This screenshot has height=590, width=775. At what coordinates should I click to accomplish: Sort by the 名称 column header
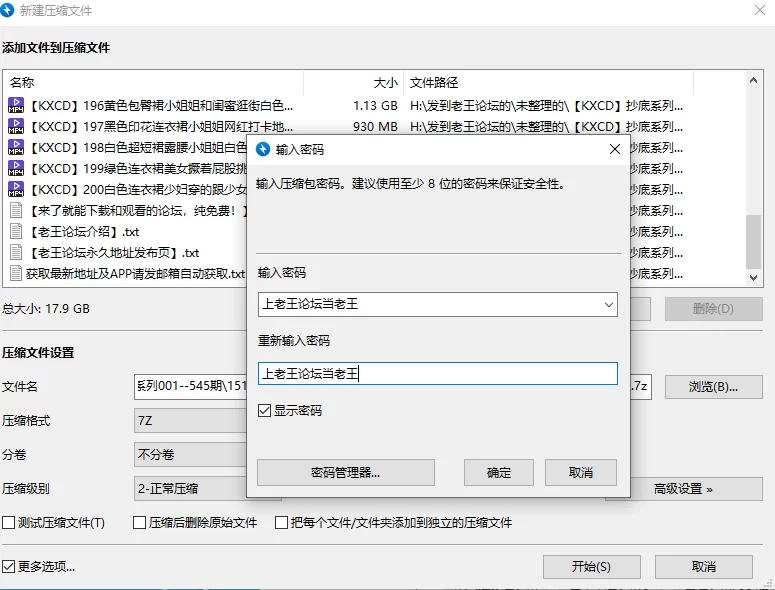[x=153, y=83]
